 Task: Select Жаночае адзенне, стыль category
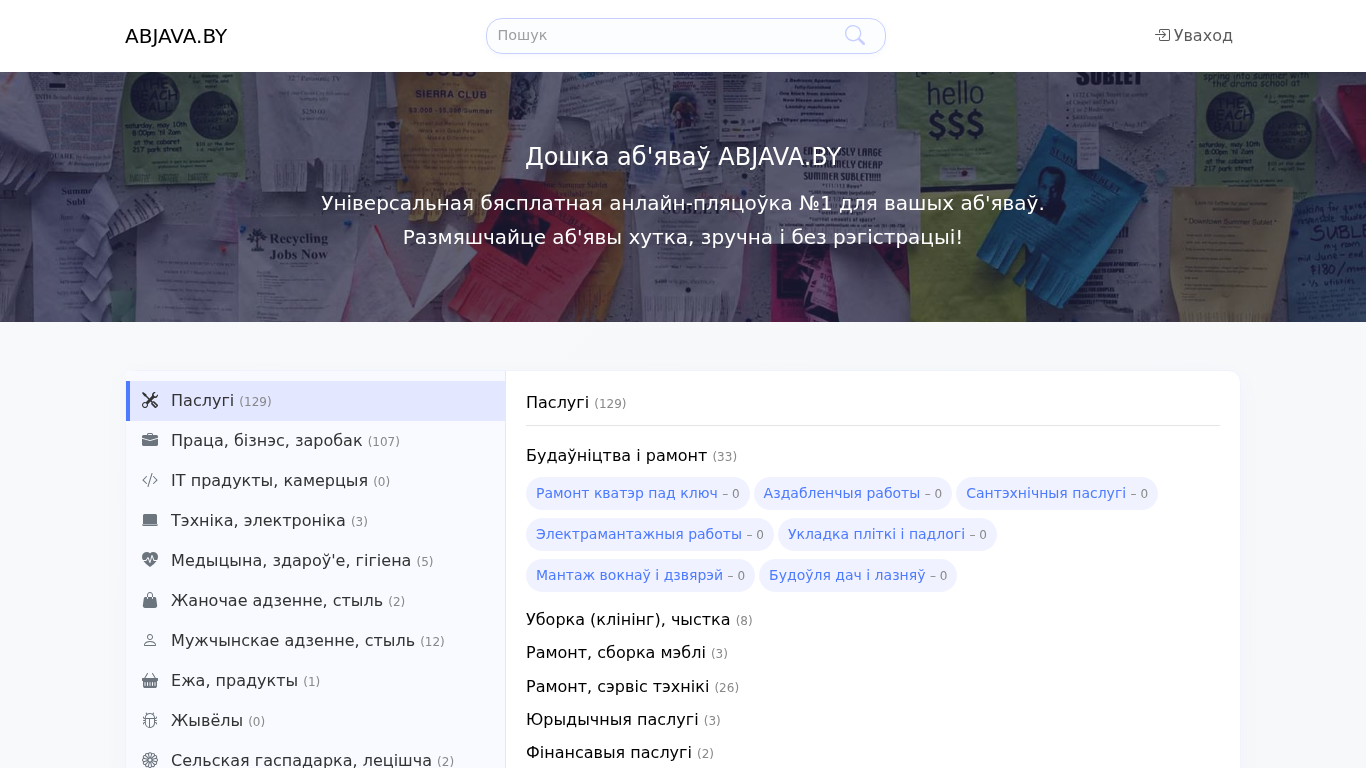(315, 601)
